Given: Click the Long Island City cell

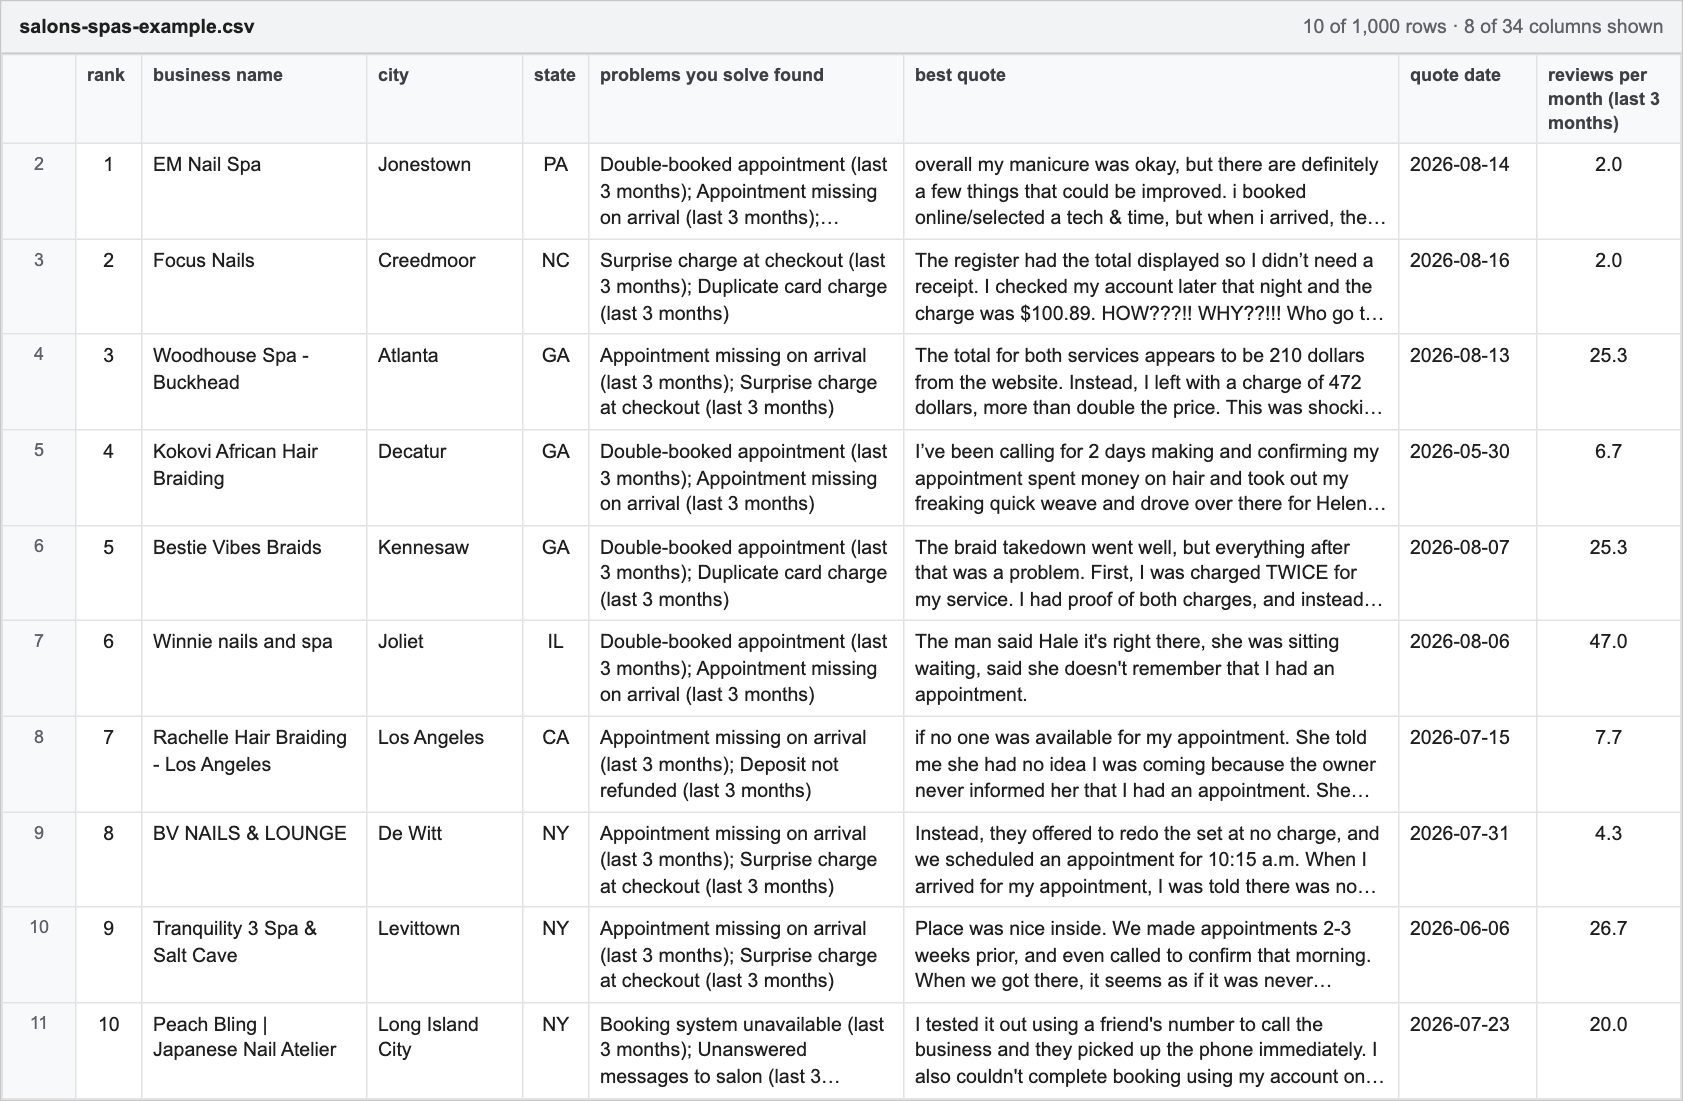Looking at the screenshot, I should pyautogui.click(x=444, y=1050).
